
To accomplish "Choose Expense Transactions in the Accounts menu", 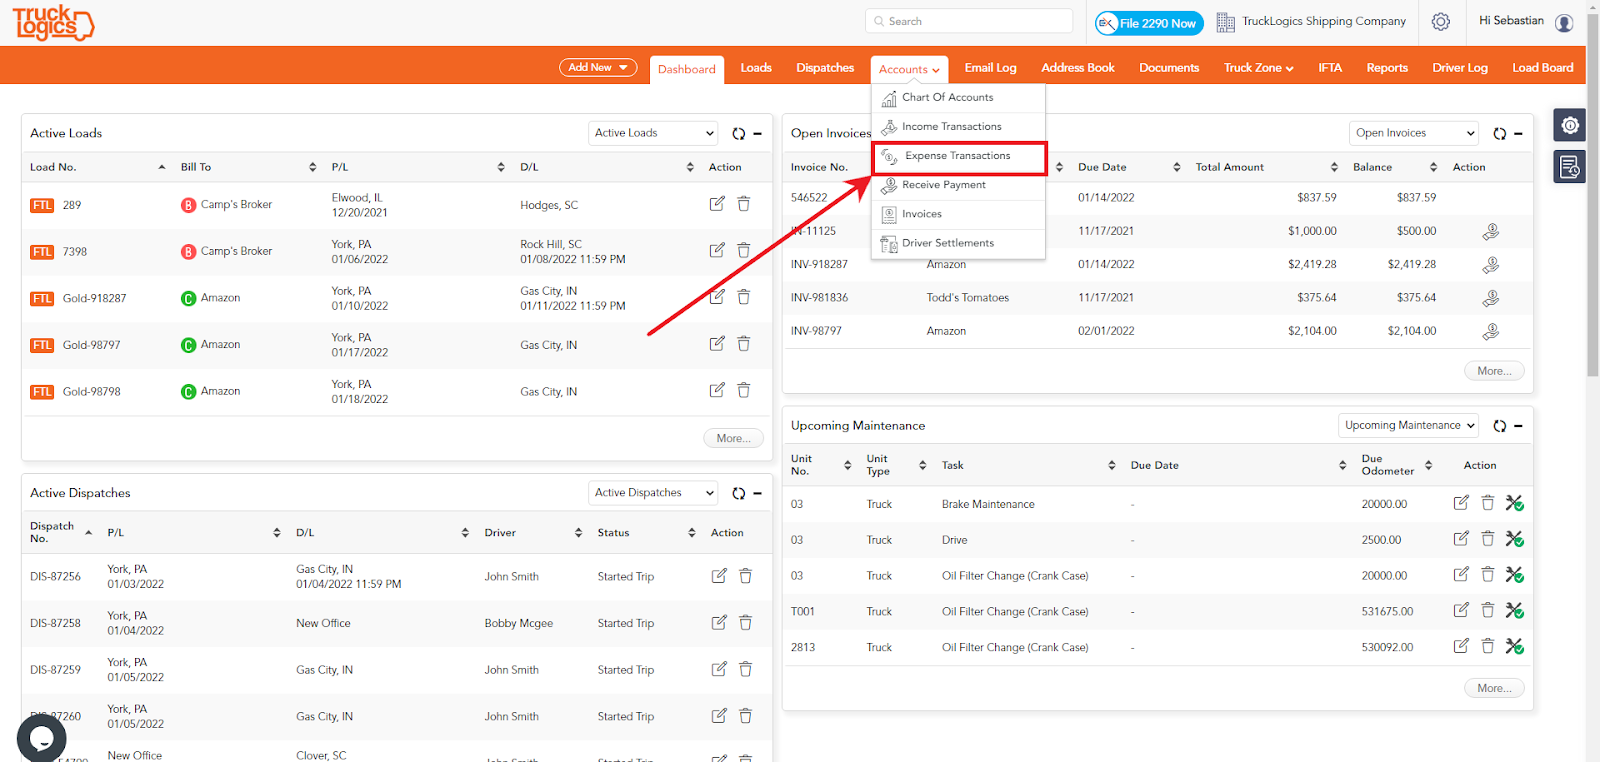I will pyautogui.click(x=959, y=157).
